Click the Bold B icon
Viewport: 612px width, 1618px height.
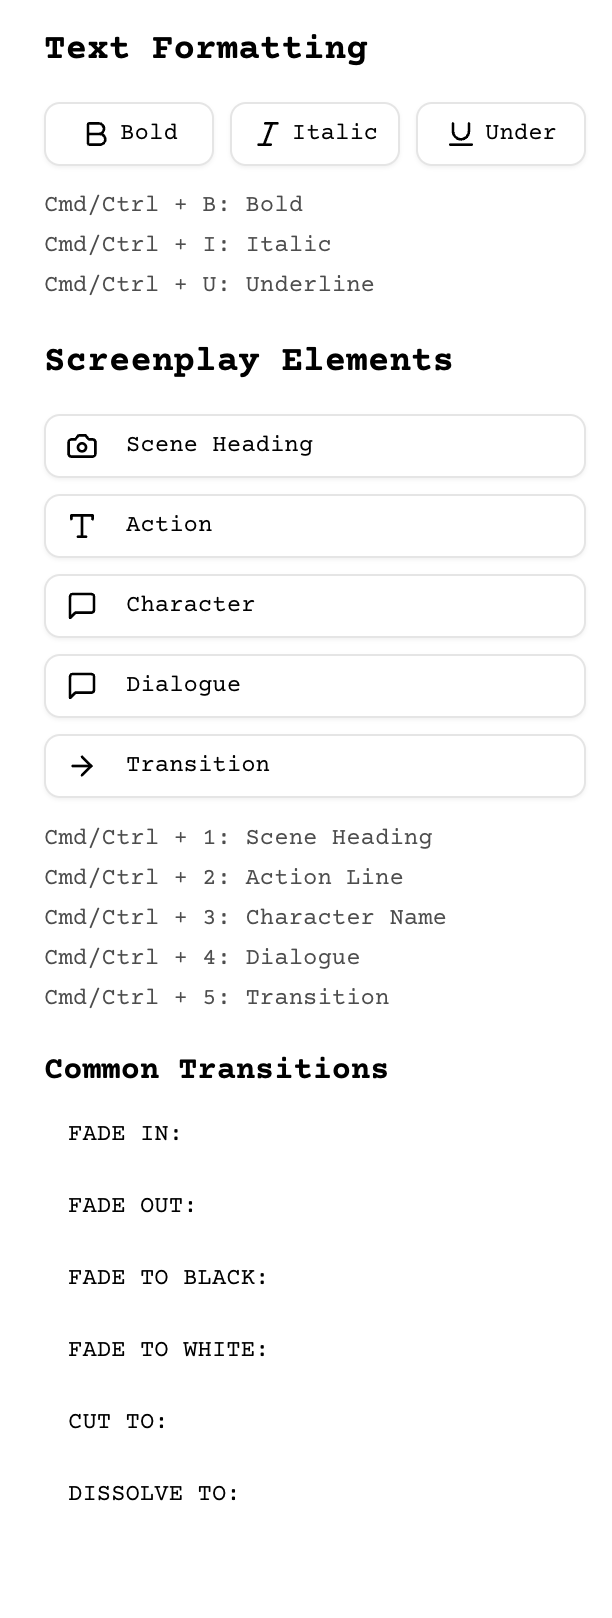click(96, 134)
